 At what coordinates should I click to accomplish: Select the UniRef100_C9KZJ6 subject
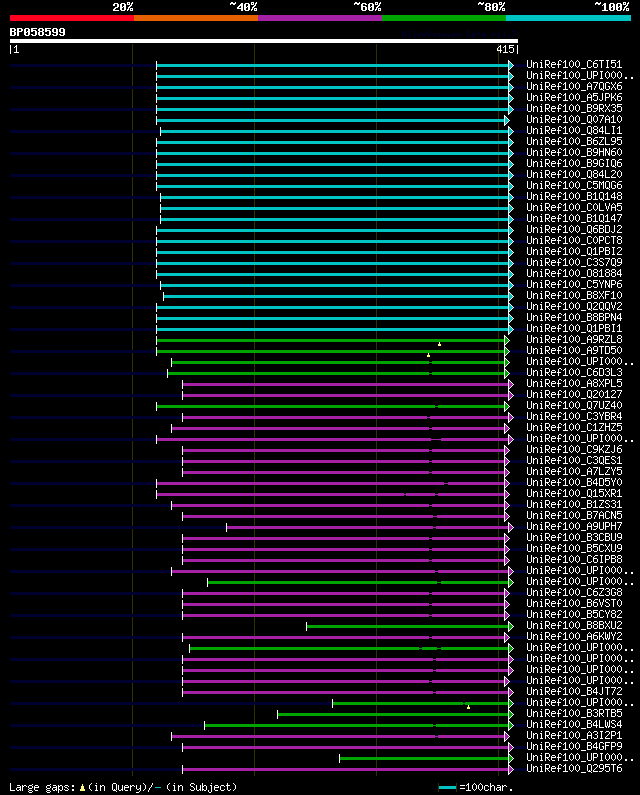point(574,449)
